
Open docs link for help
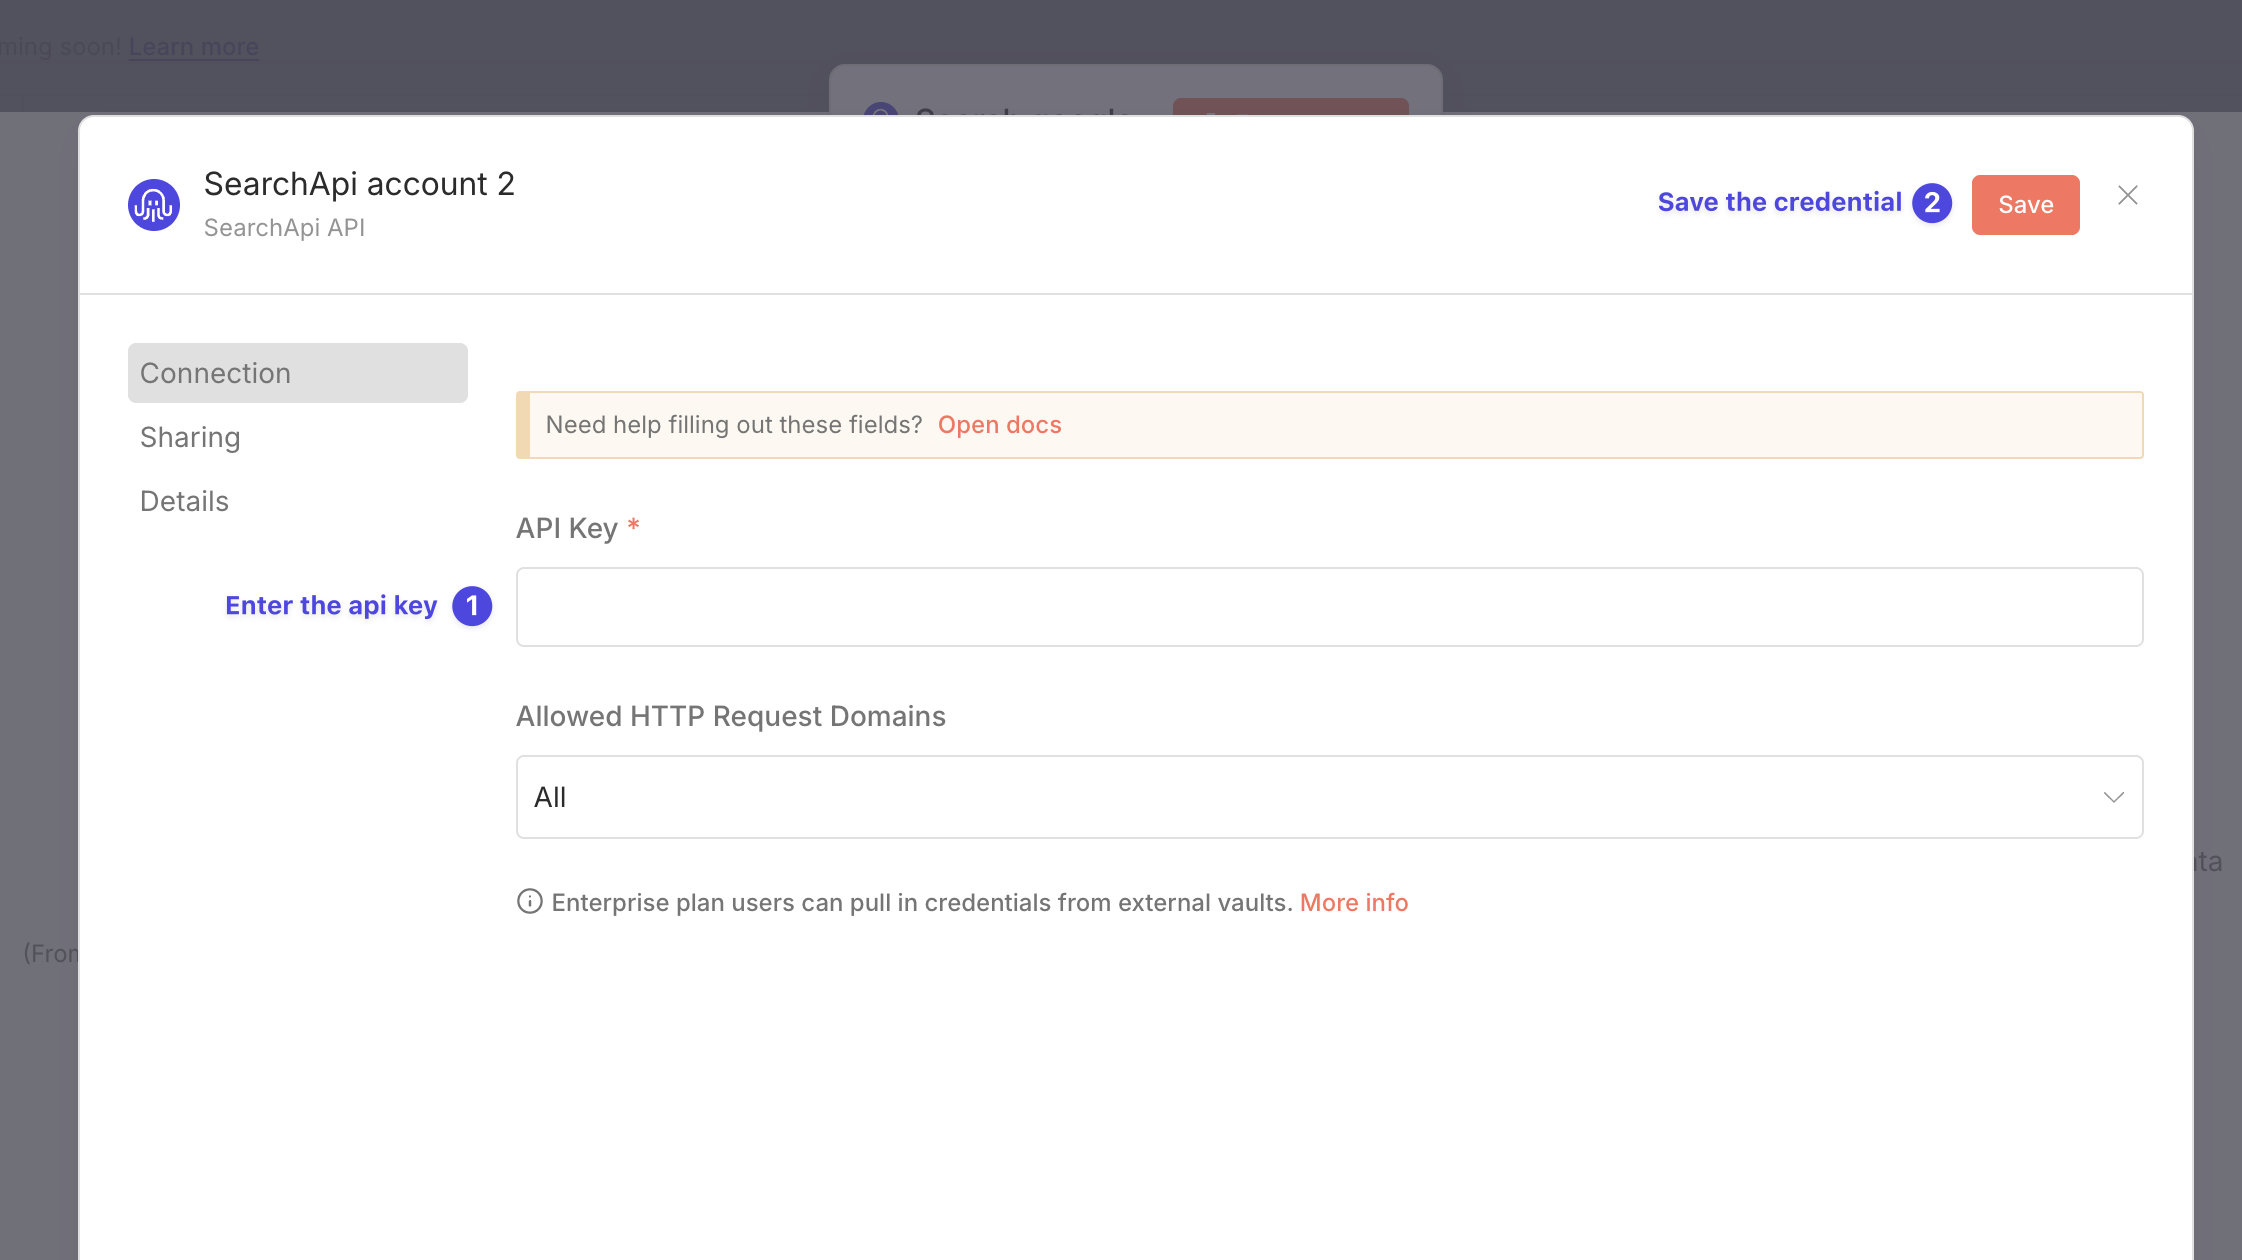(x=999, y=425)
